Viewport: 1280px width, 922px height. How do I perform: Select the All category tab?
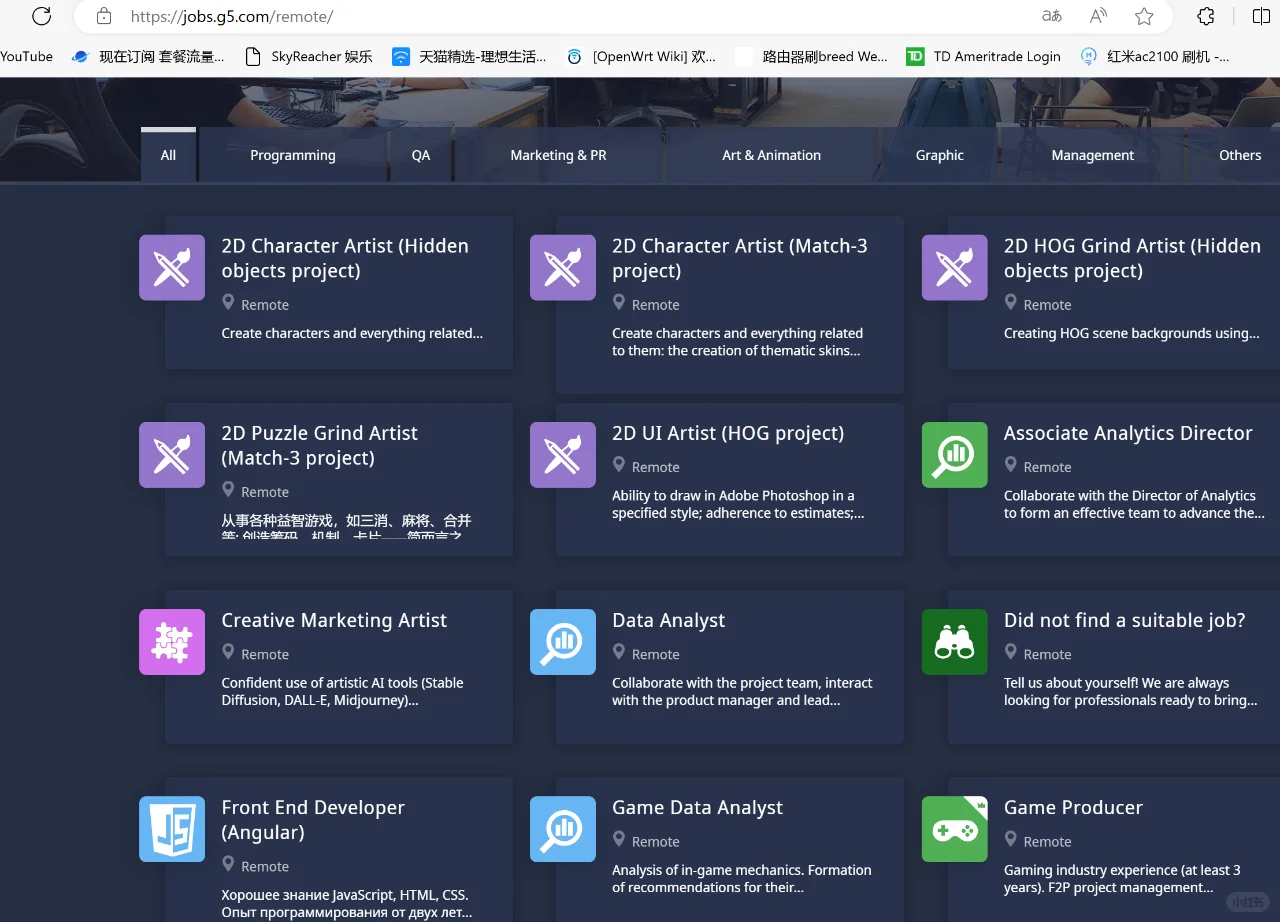click(168, 155)
